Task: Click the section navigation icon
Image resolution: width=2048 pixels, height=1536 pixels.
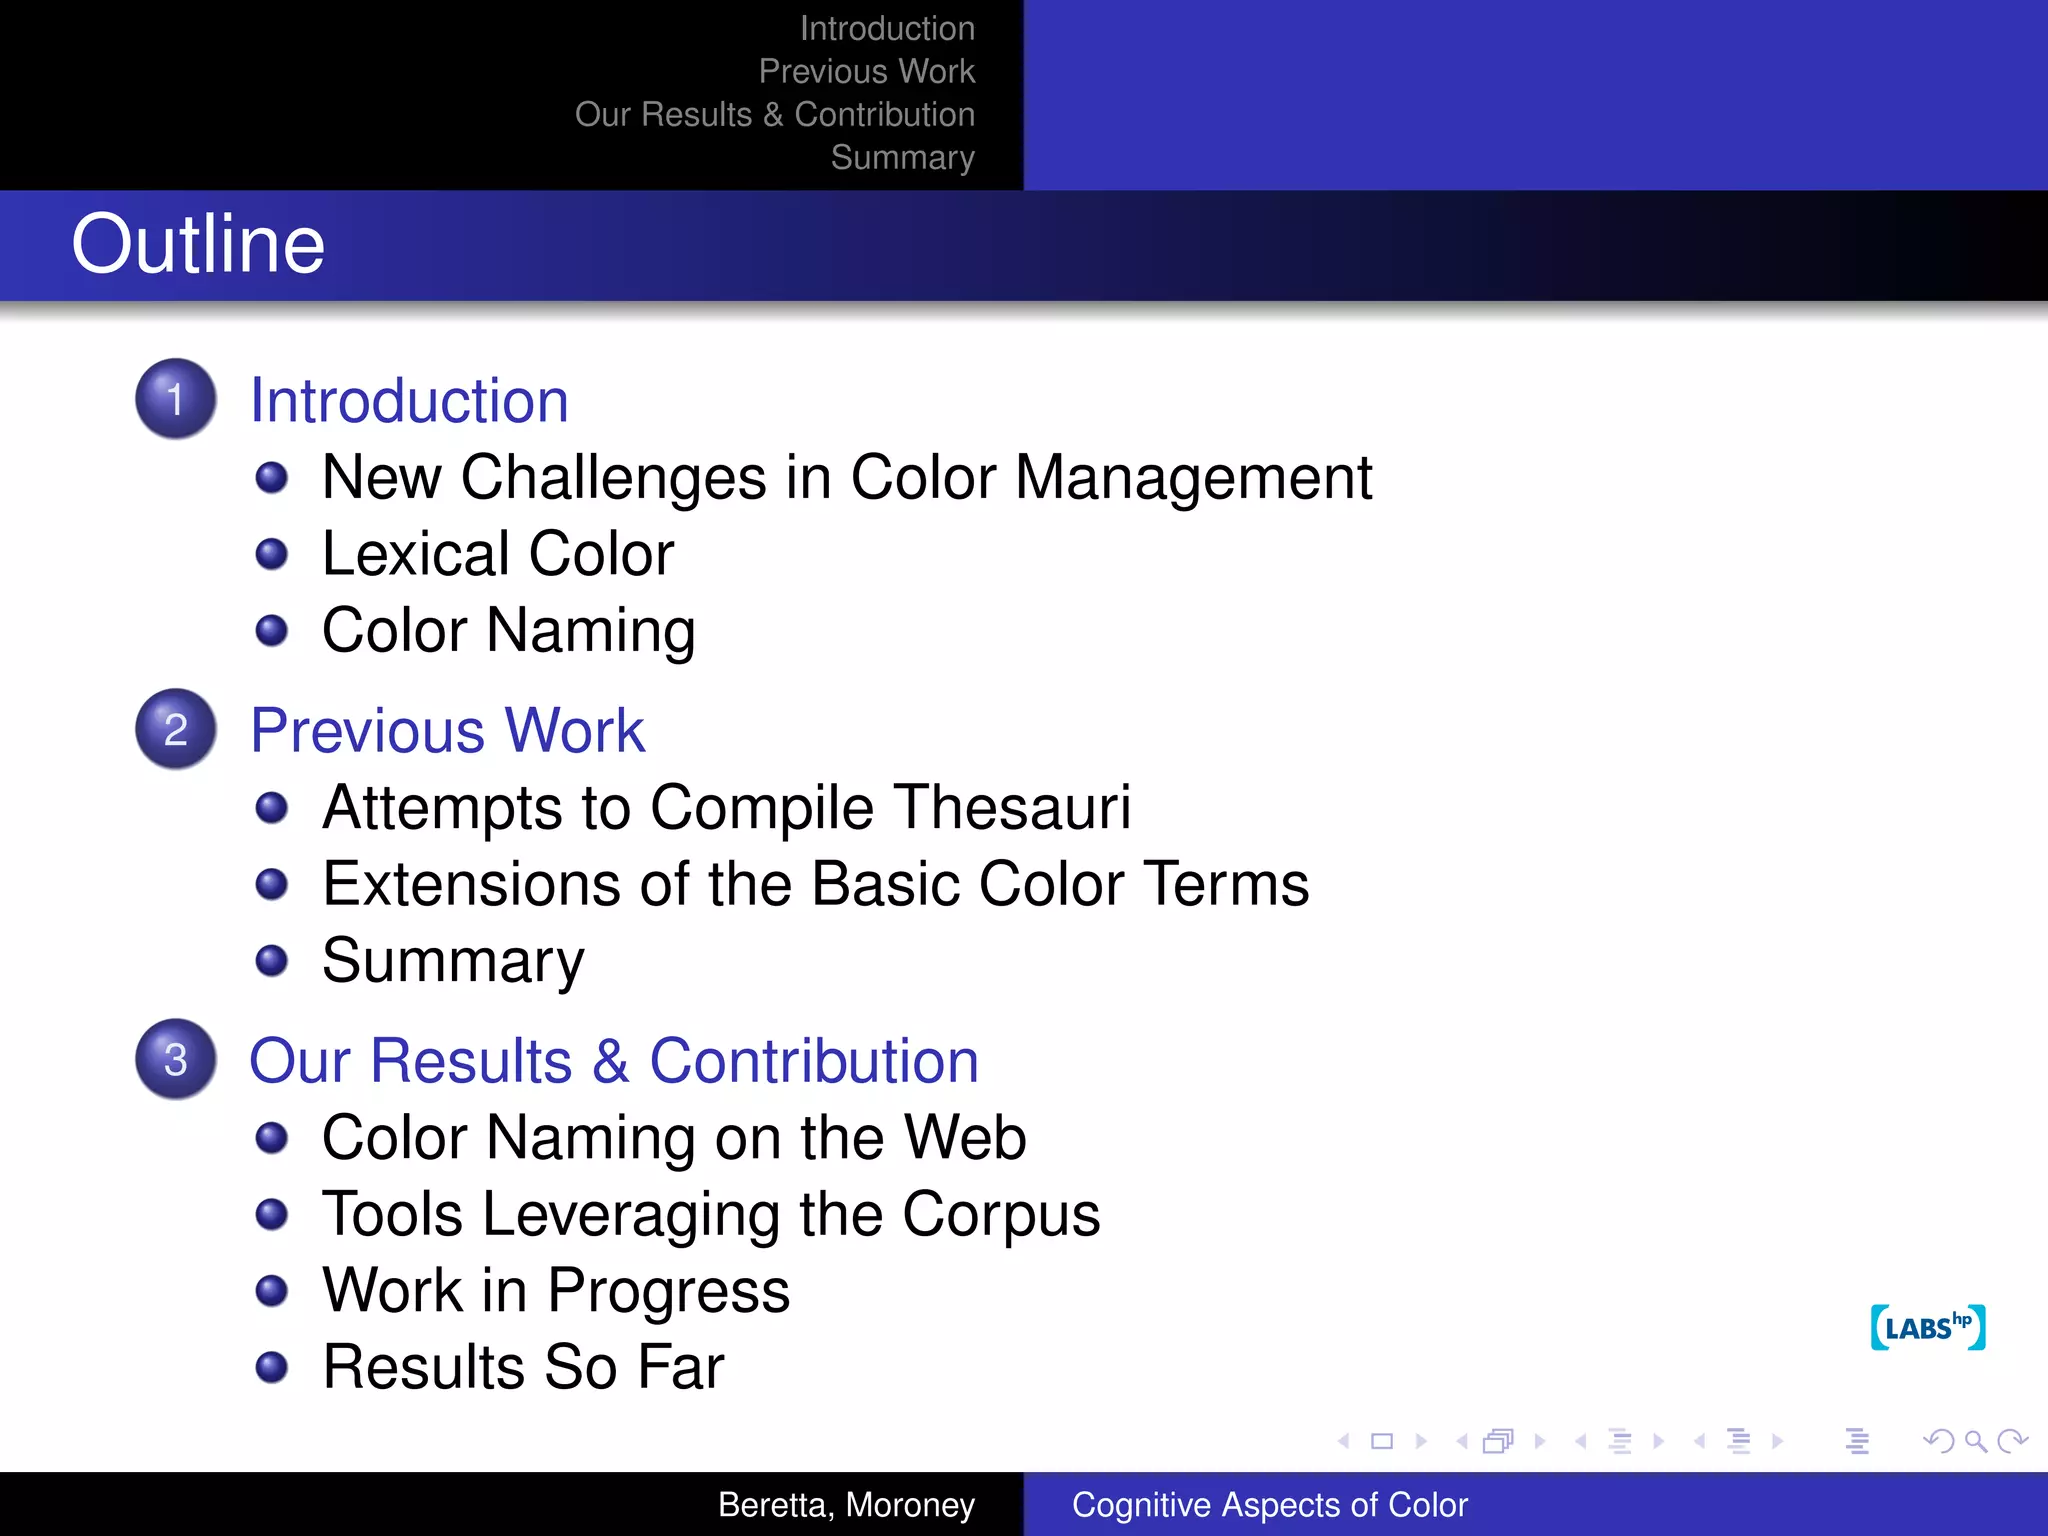Action: tap(1739, 1441)
